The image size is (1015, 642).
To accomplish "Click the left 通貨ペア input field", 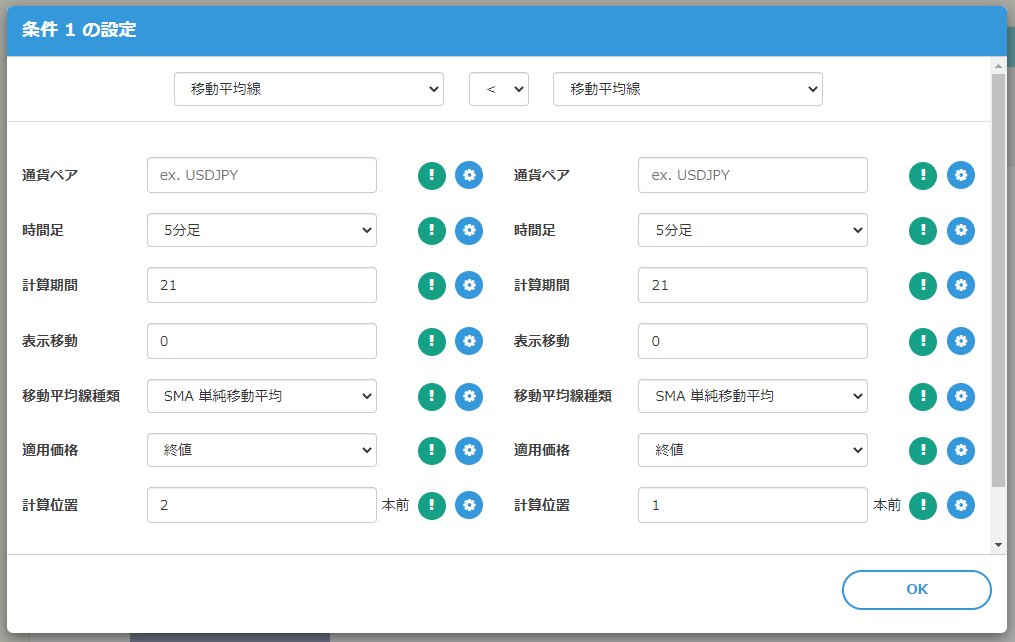I will click(x=262, y=175).
